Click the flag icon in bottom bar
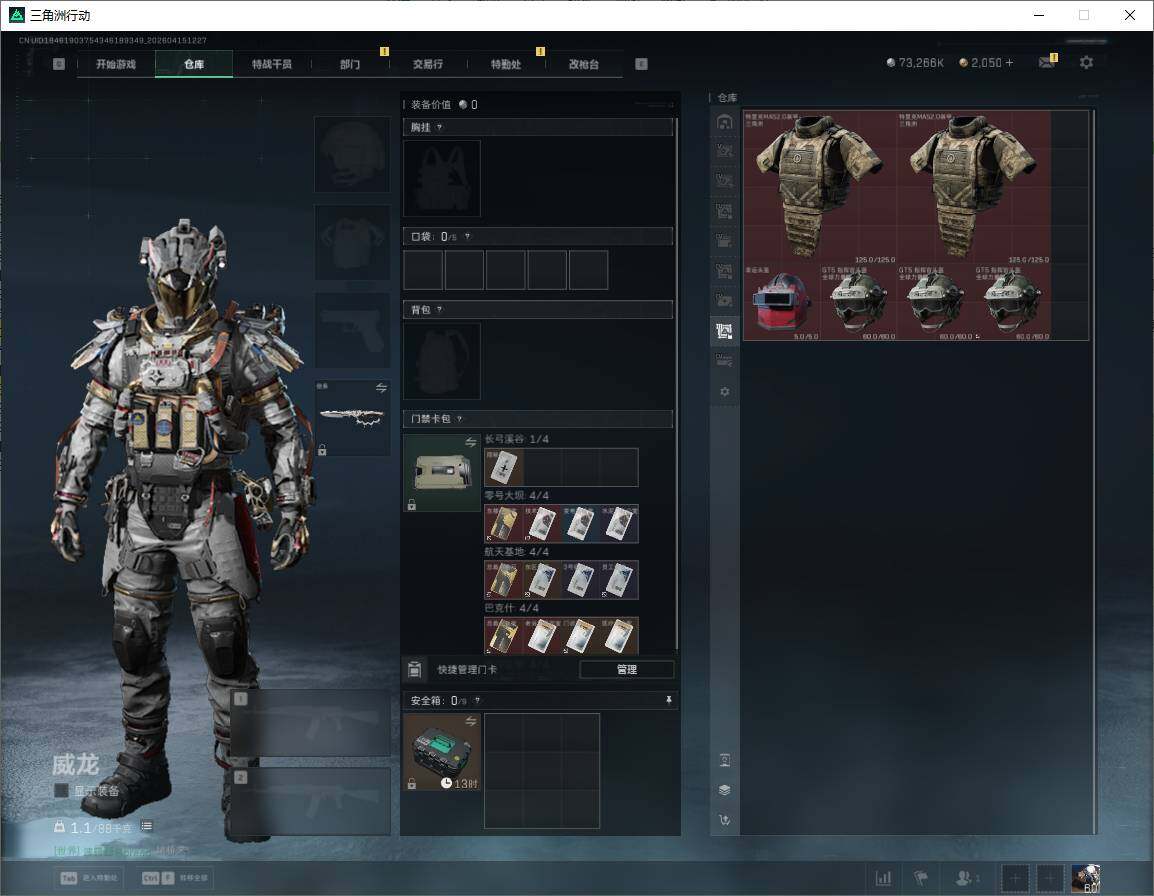Screen dimensions: 1154x896 pyautogui.click(x=921, y=878)
